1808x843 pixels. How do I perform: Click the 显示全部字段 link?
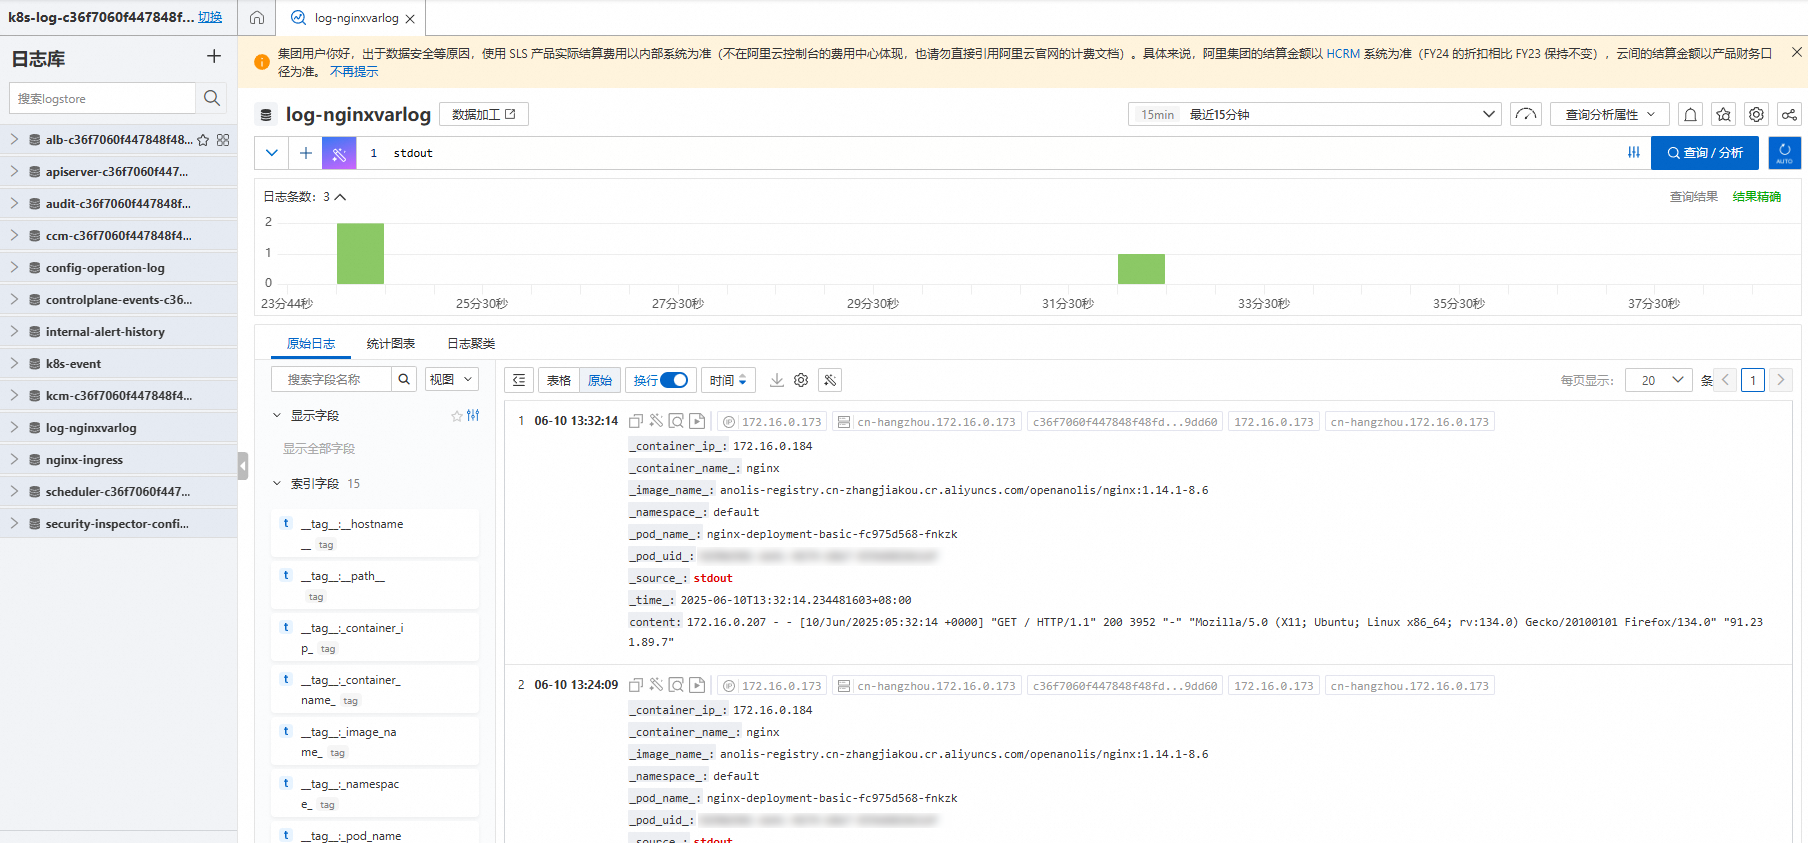click(x=319, y=448)
